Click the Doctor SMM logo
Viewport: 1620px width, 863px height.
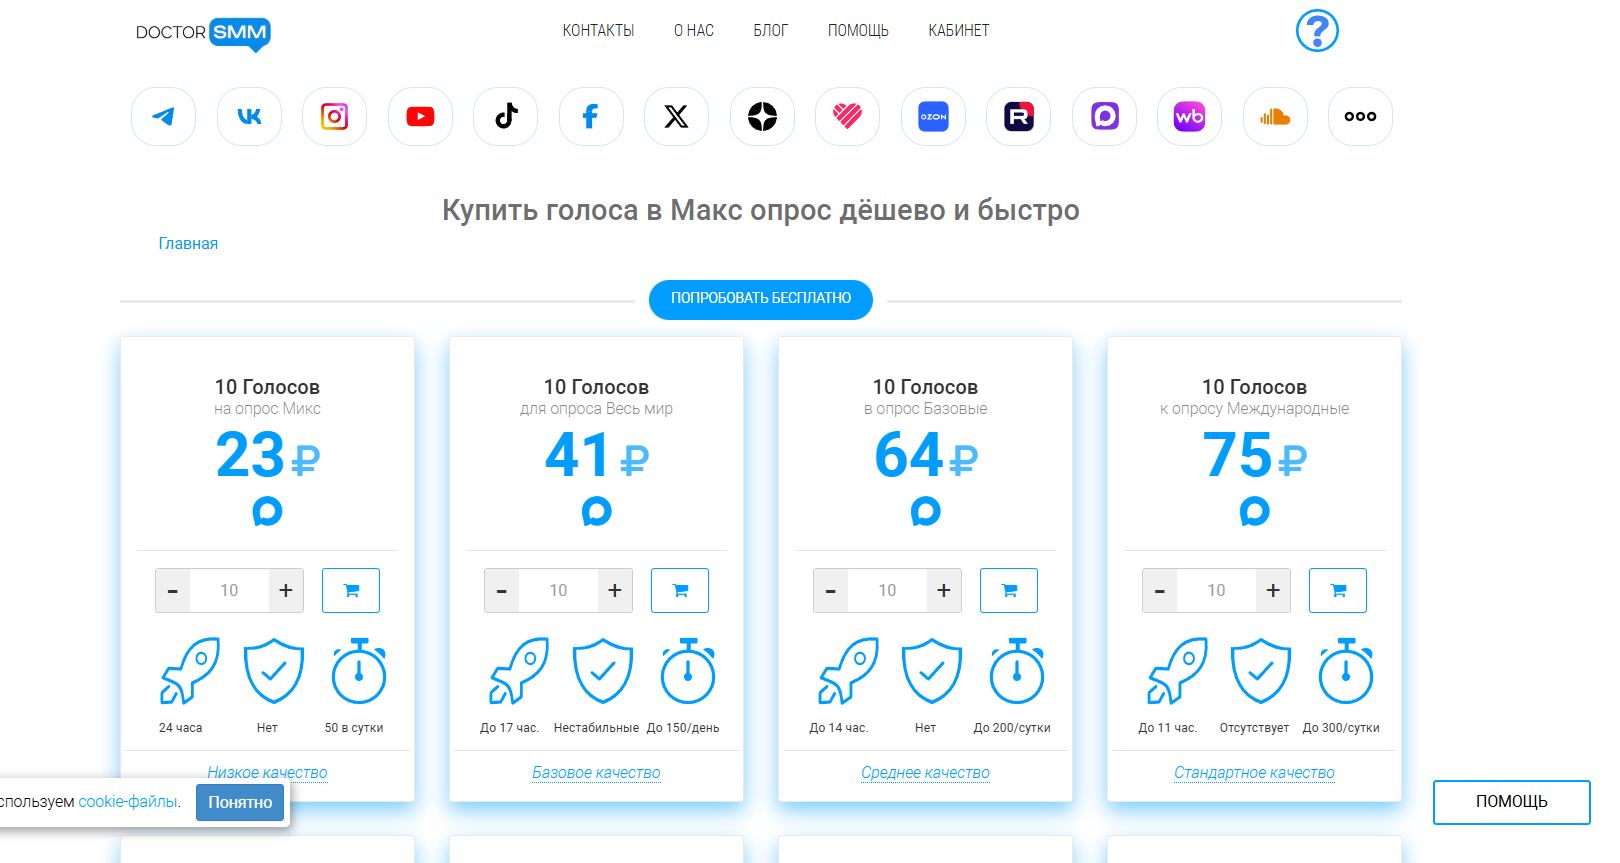pyautogui.click(x=203, y=33)
